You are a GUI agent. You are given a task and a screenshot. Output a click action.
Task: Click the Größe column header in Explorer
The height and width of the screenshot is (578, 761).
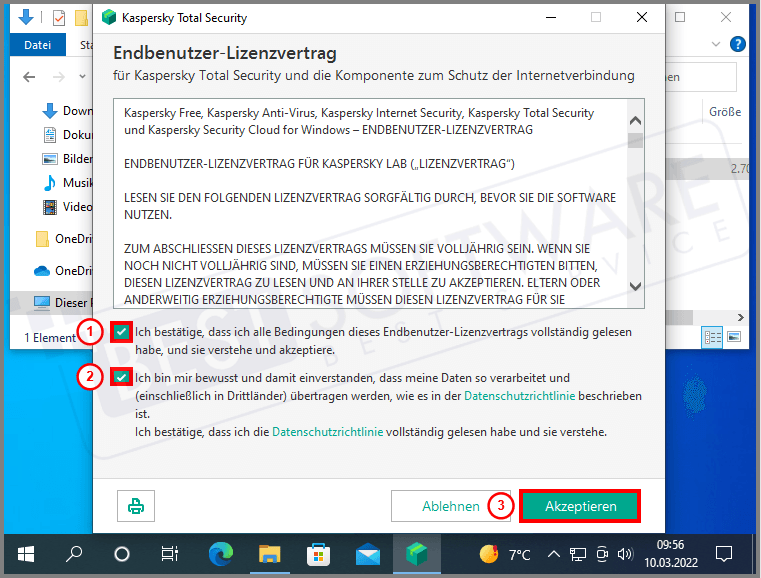point(725,112)
